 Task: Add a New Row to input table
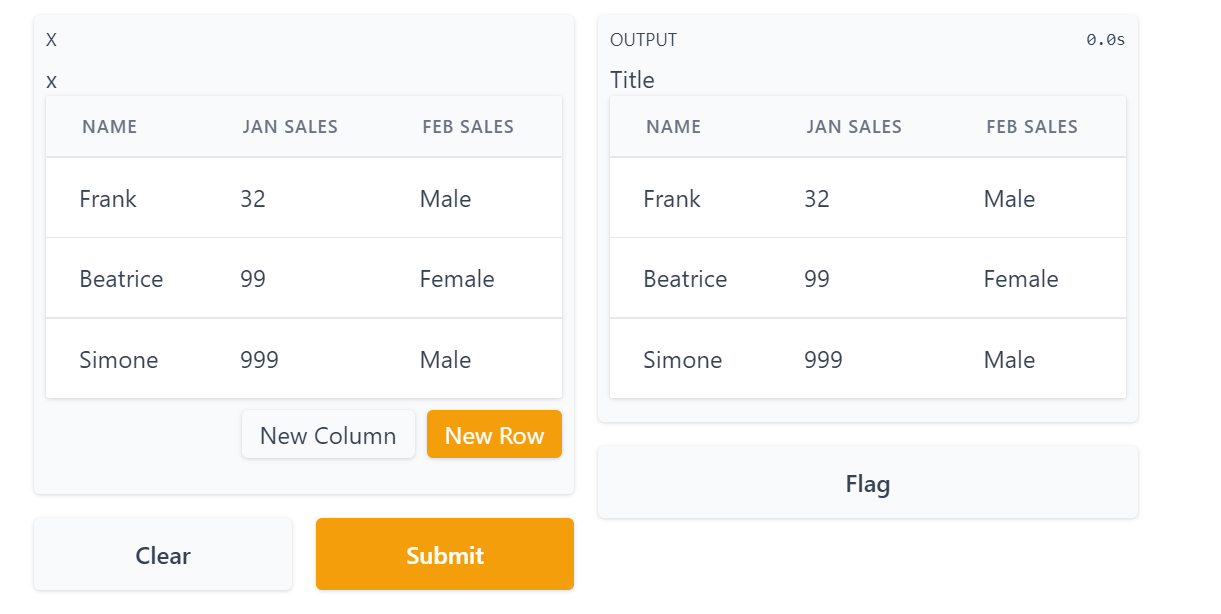tap(494, 435)
